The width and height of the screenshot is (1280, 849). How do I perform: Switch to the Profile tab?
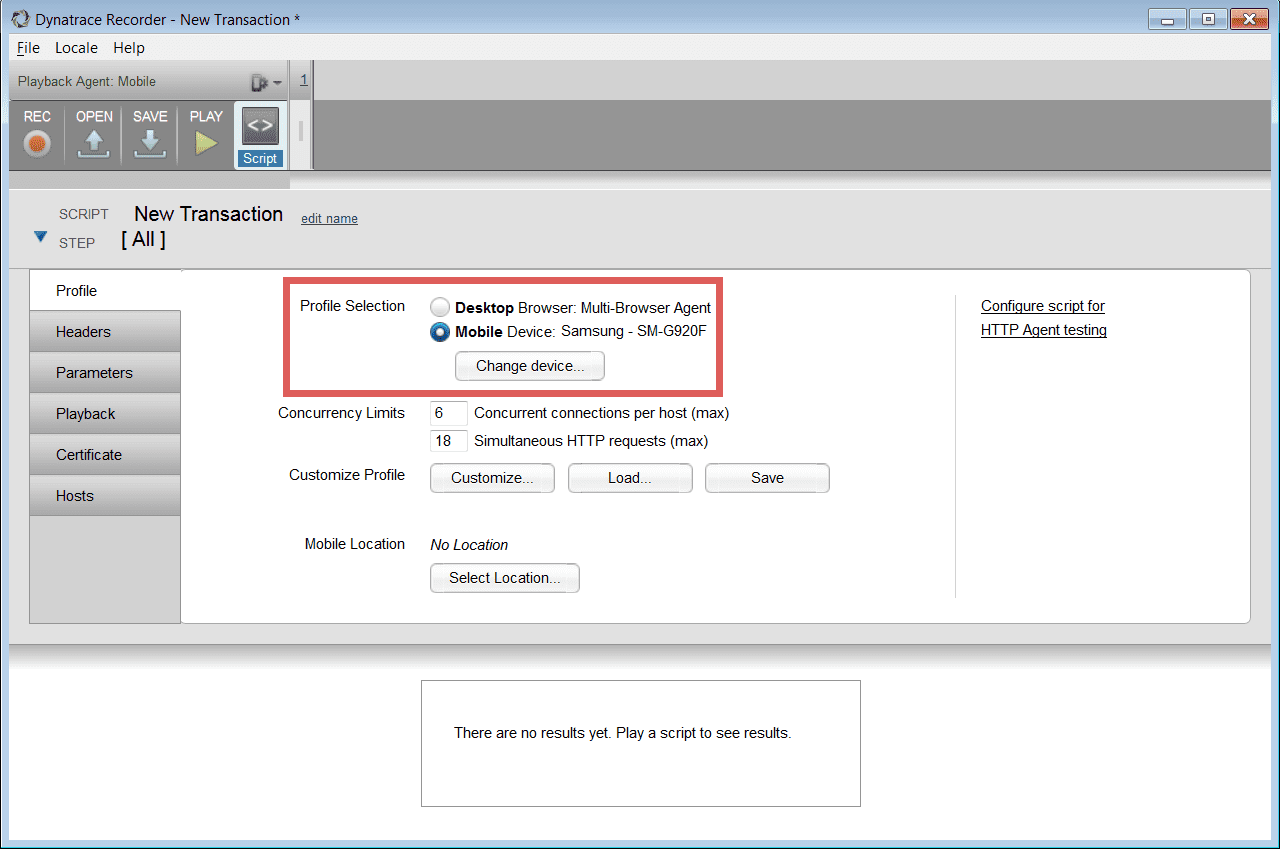tap(105, 290)
